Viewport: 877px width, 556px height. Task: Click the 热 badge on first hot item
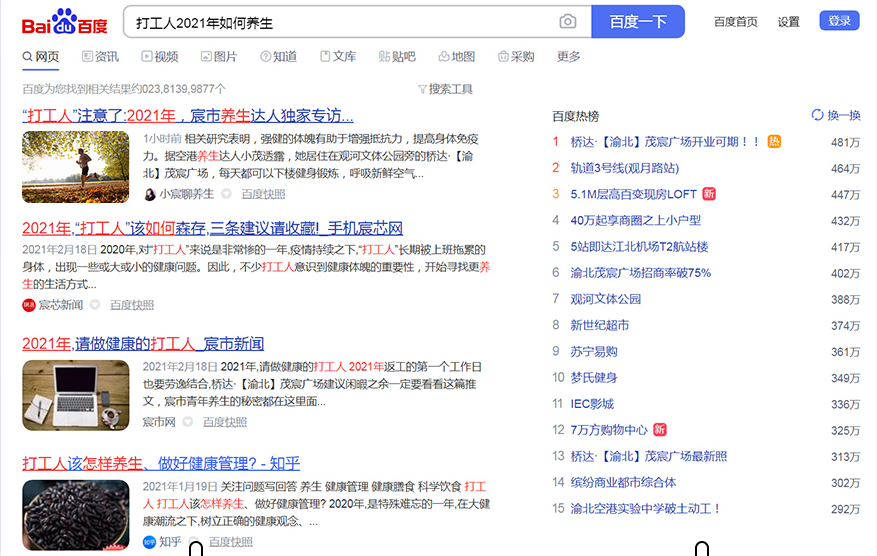coord(774,142)
